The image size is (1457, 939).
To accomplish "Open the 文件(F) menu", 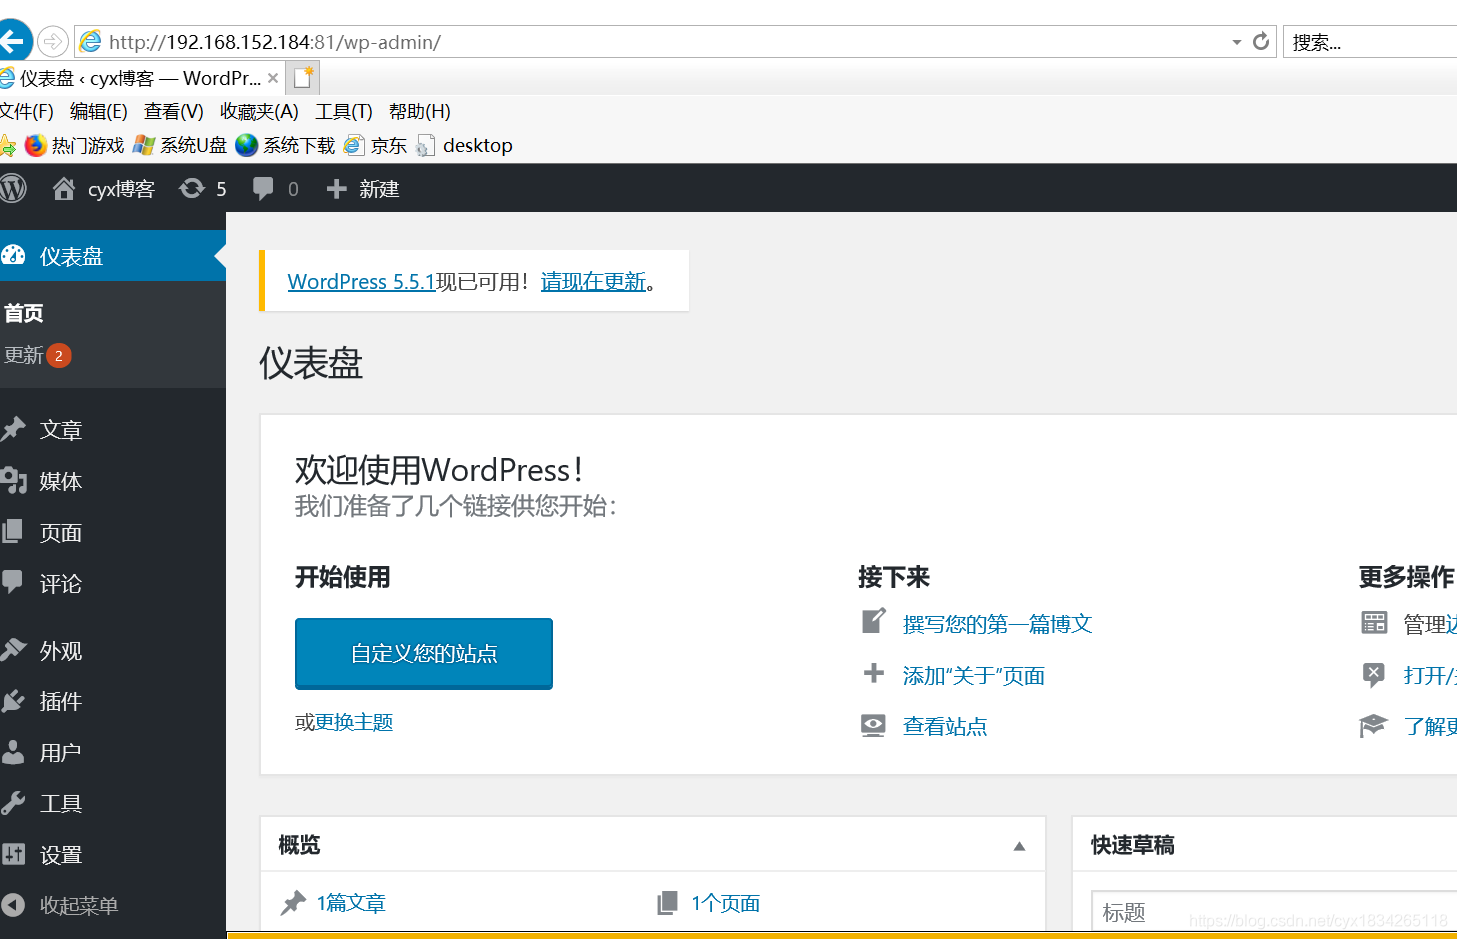I will (26, 111).
